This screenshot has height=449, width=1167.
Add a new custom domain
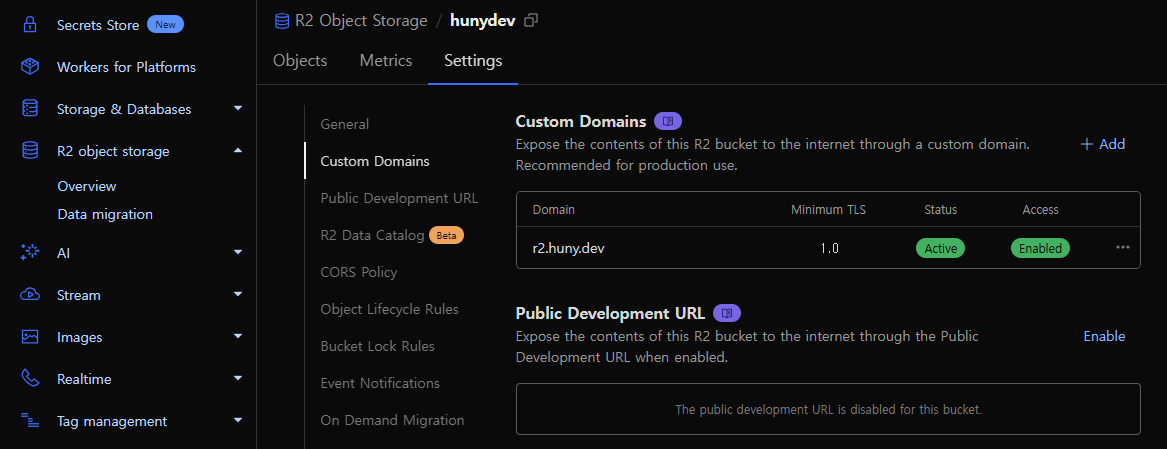1102,144
